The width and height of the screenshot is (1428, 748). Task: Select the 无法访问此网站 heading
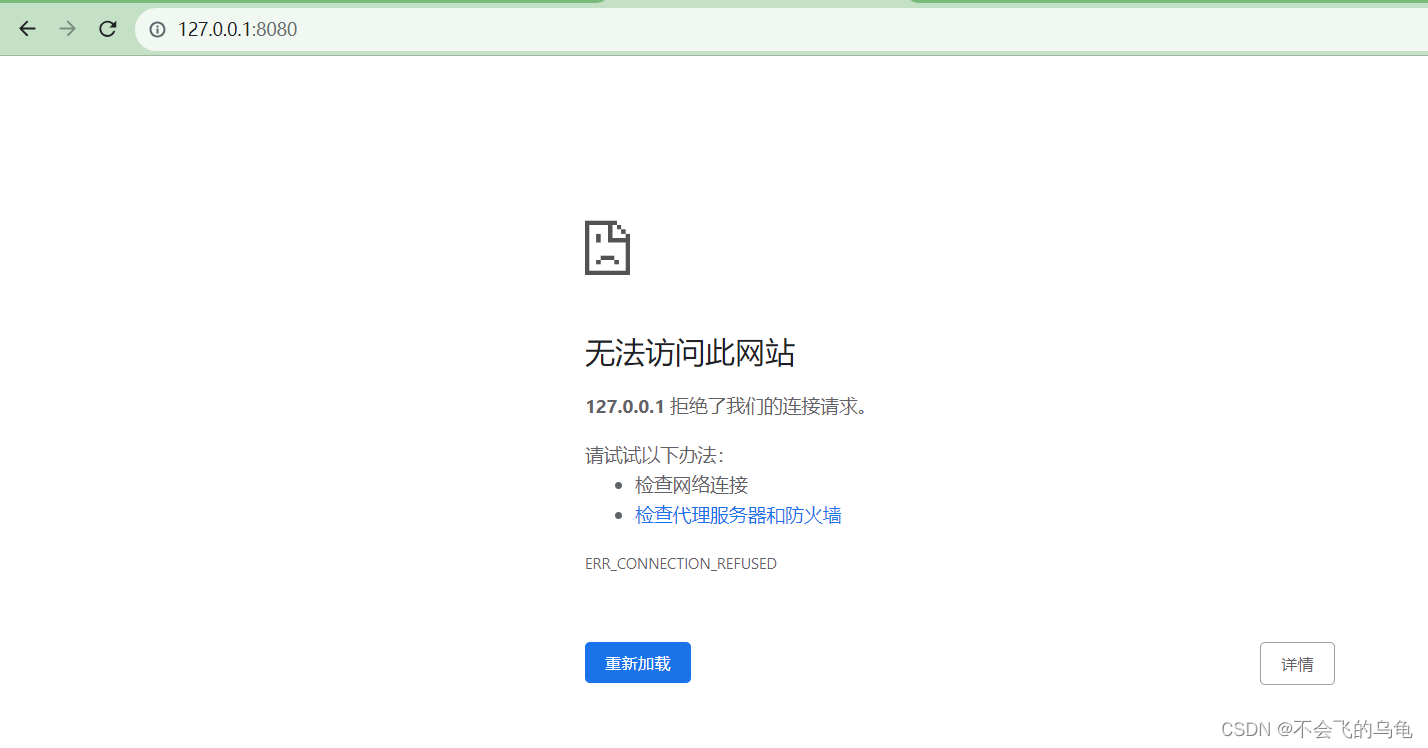pos(690,353)
